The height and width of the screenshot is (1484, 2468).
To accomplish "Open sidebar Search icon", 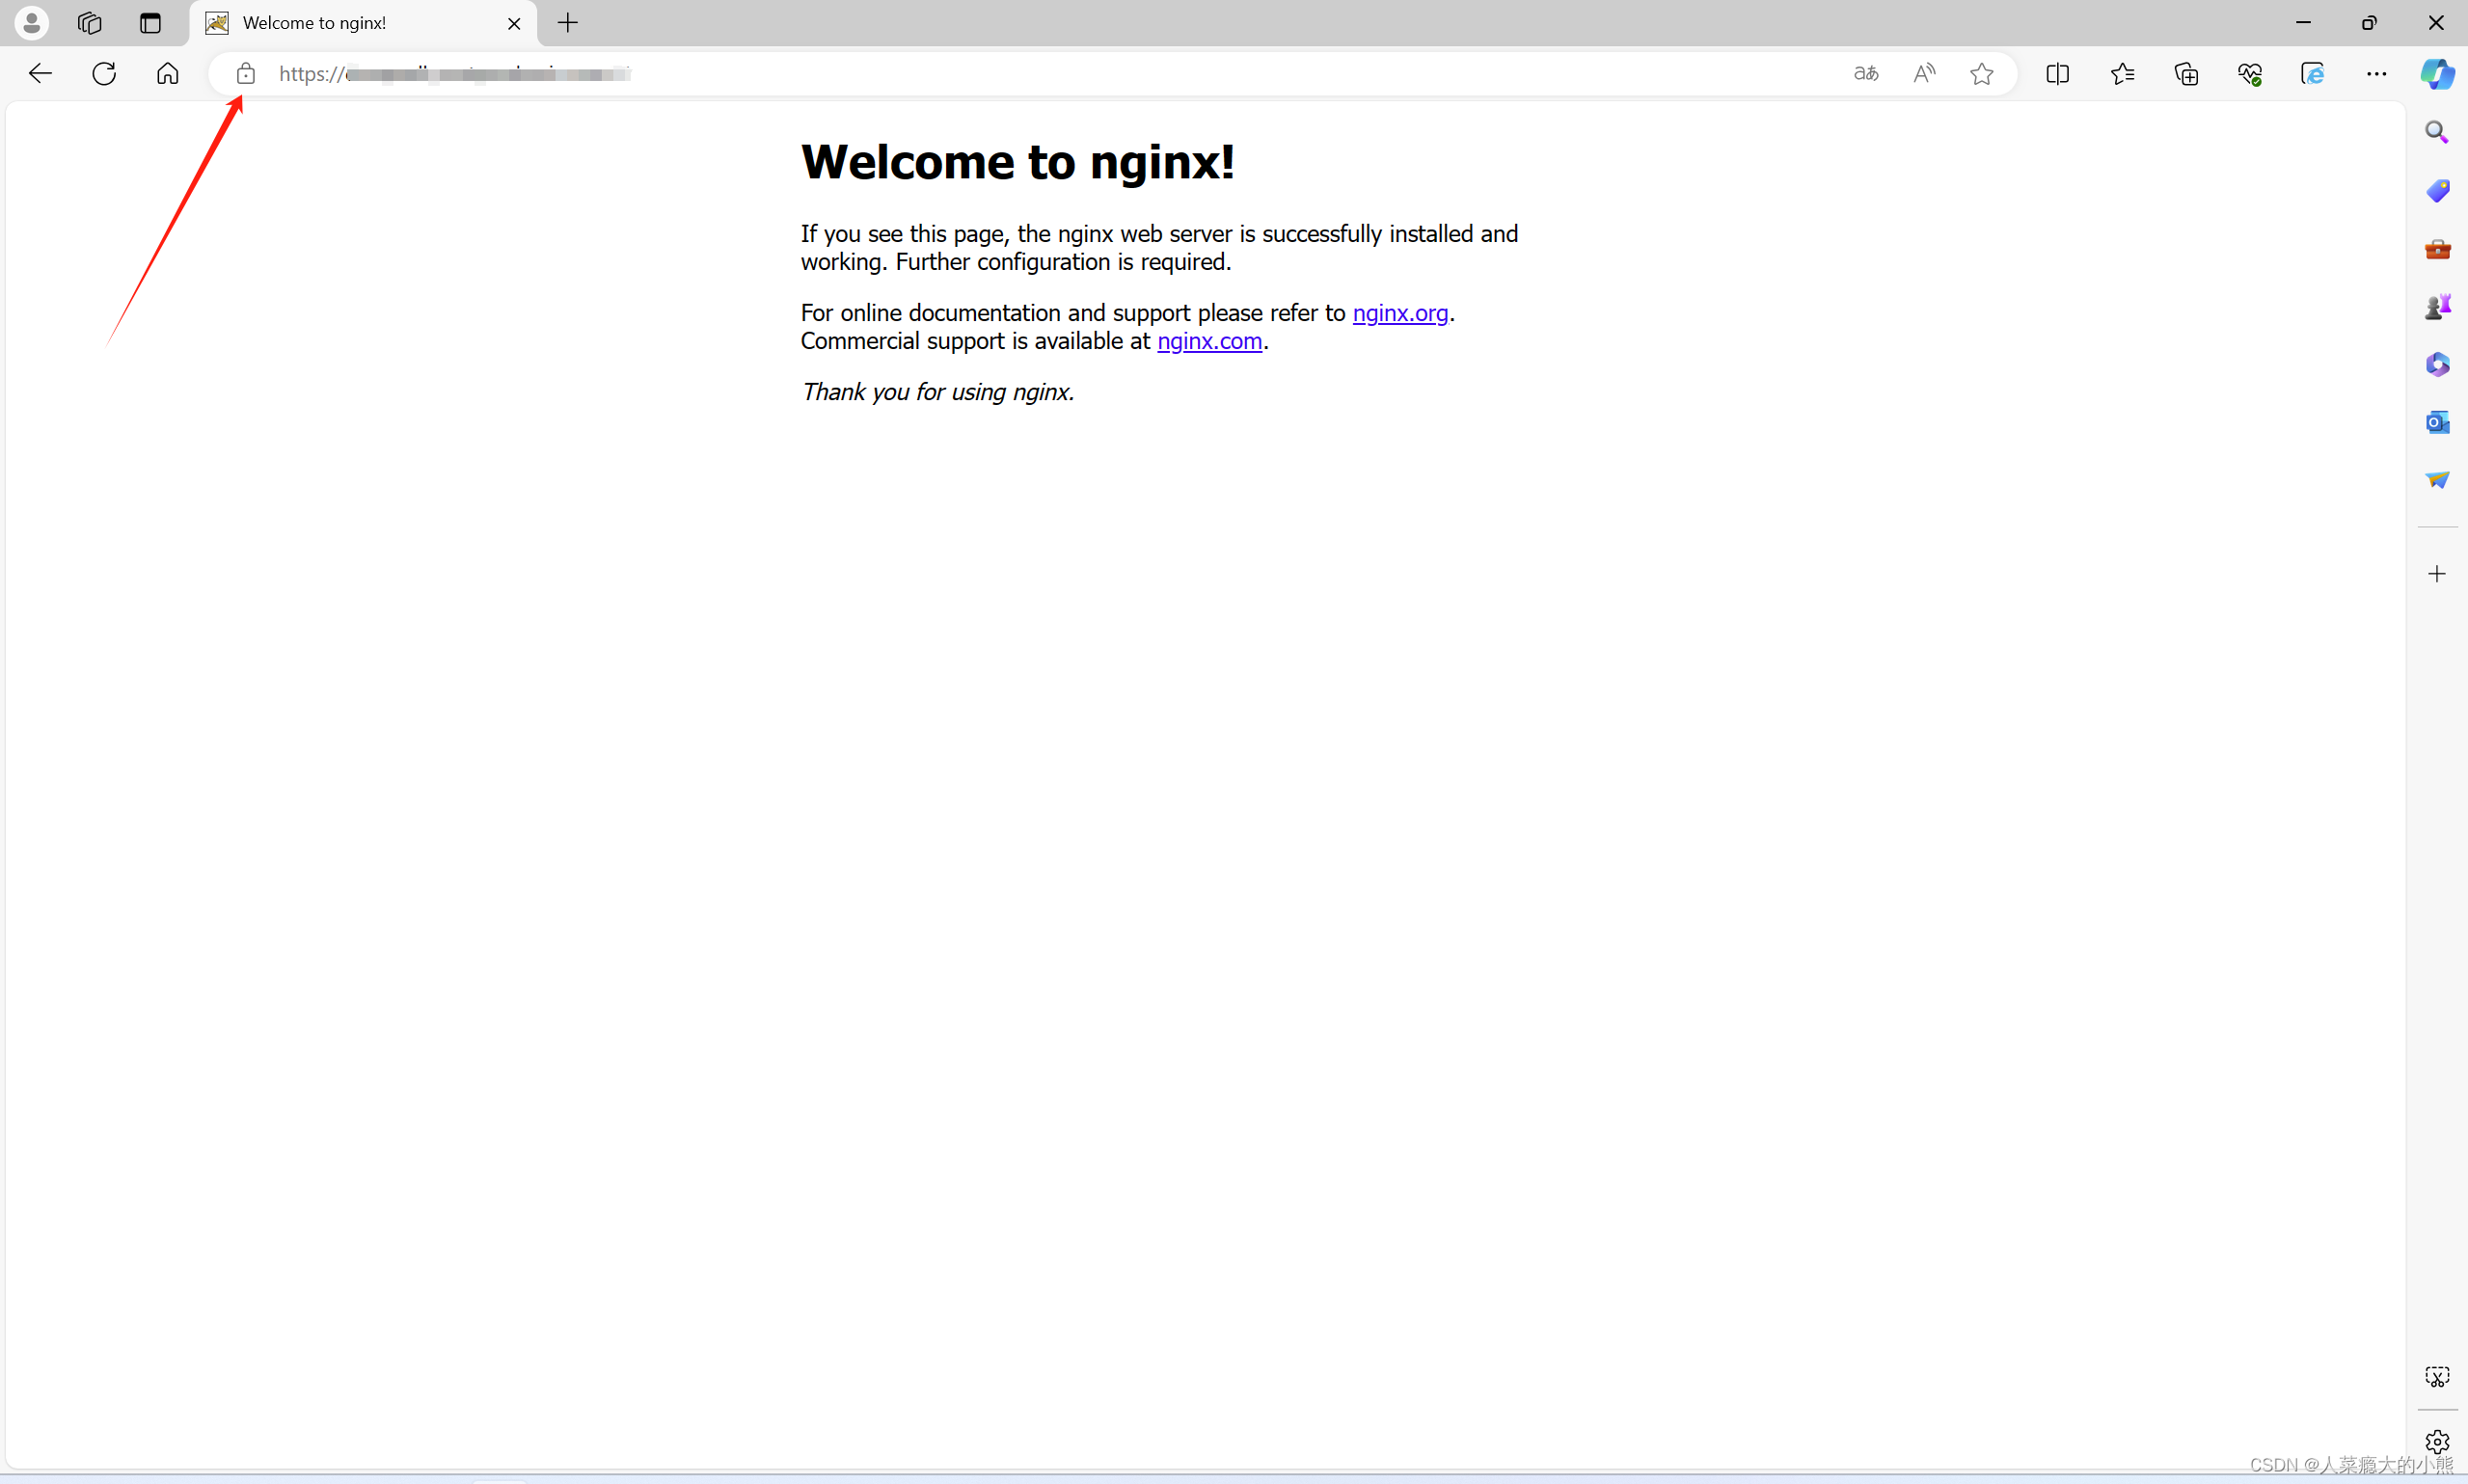I will [2437, 132].
